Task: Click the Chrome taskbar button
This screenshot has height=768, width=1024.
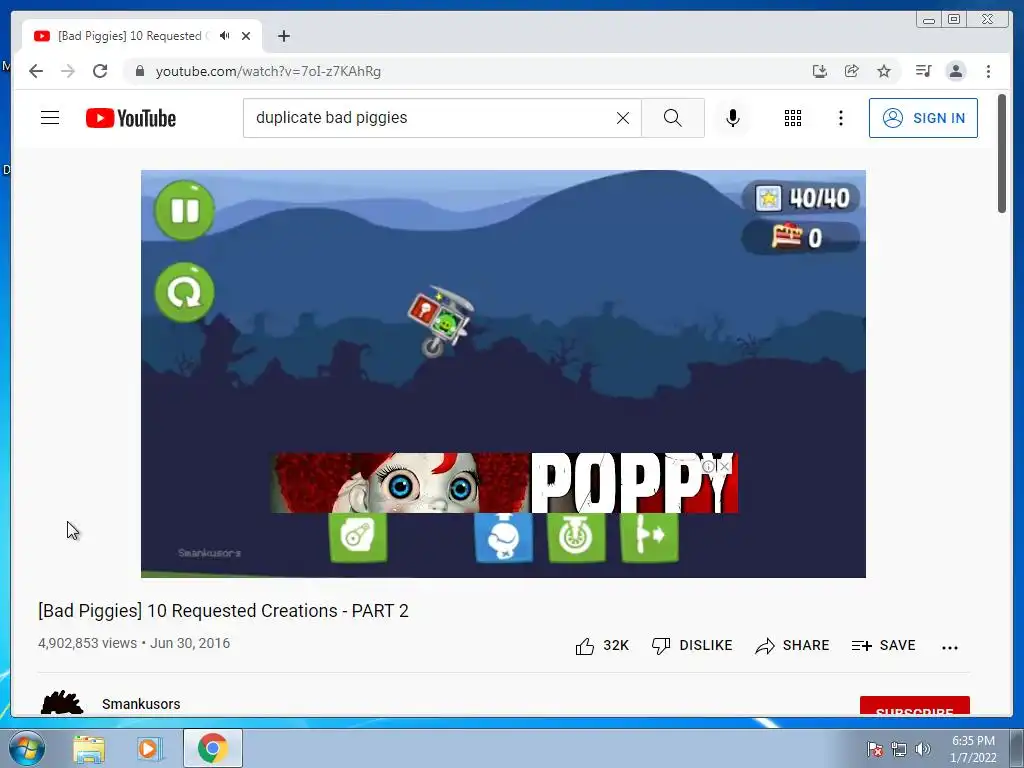Action: [x=212, y=748]
